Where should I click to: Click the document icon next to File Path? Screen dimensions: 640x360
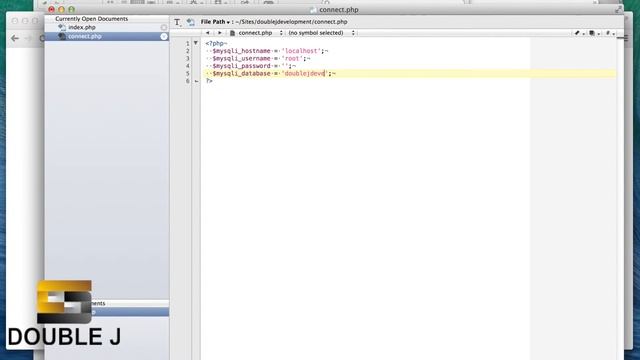tap(190, 22)
